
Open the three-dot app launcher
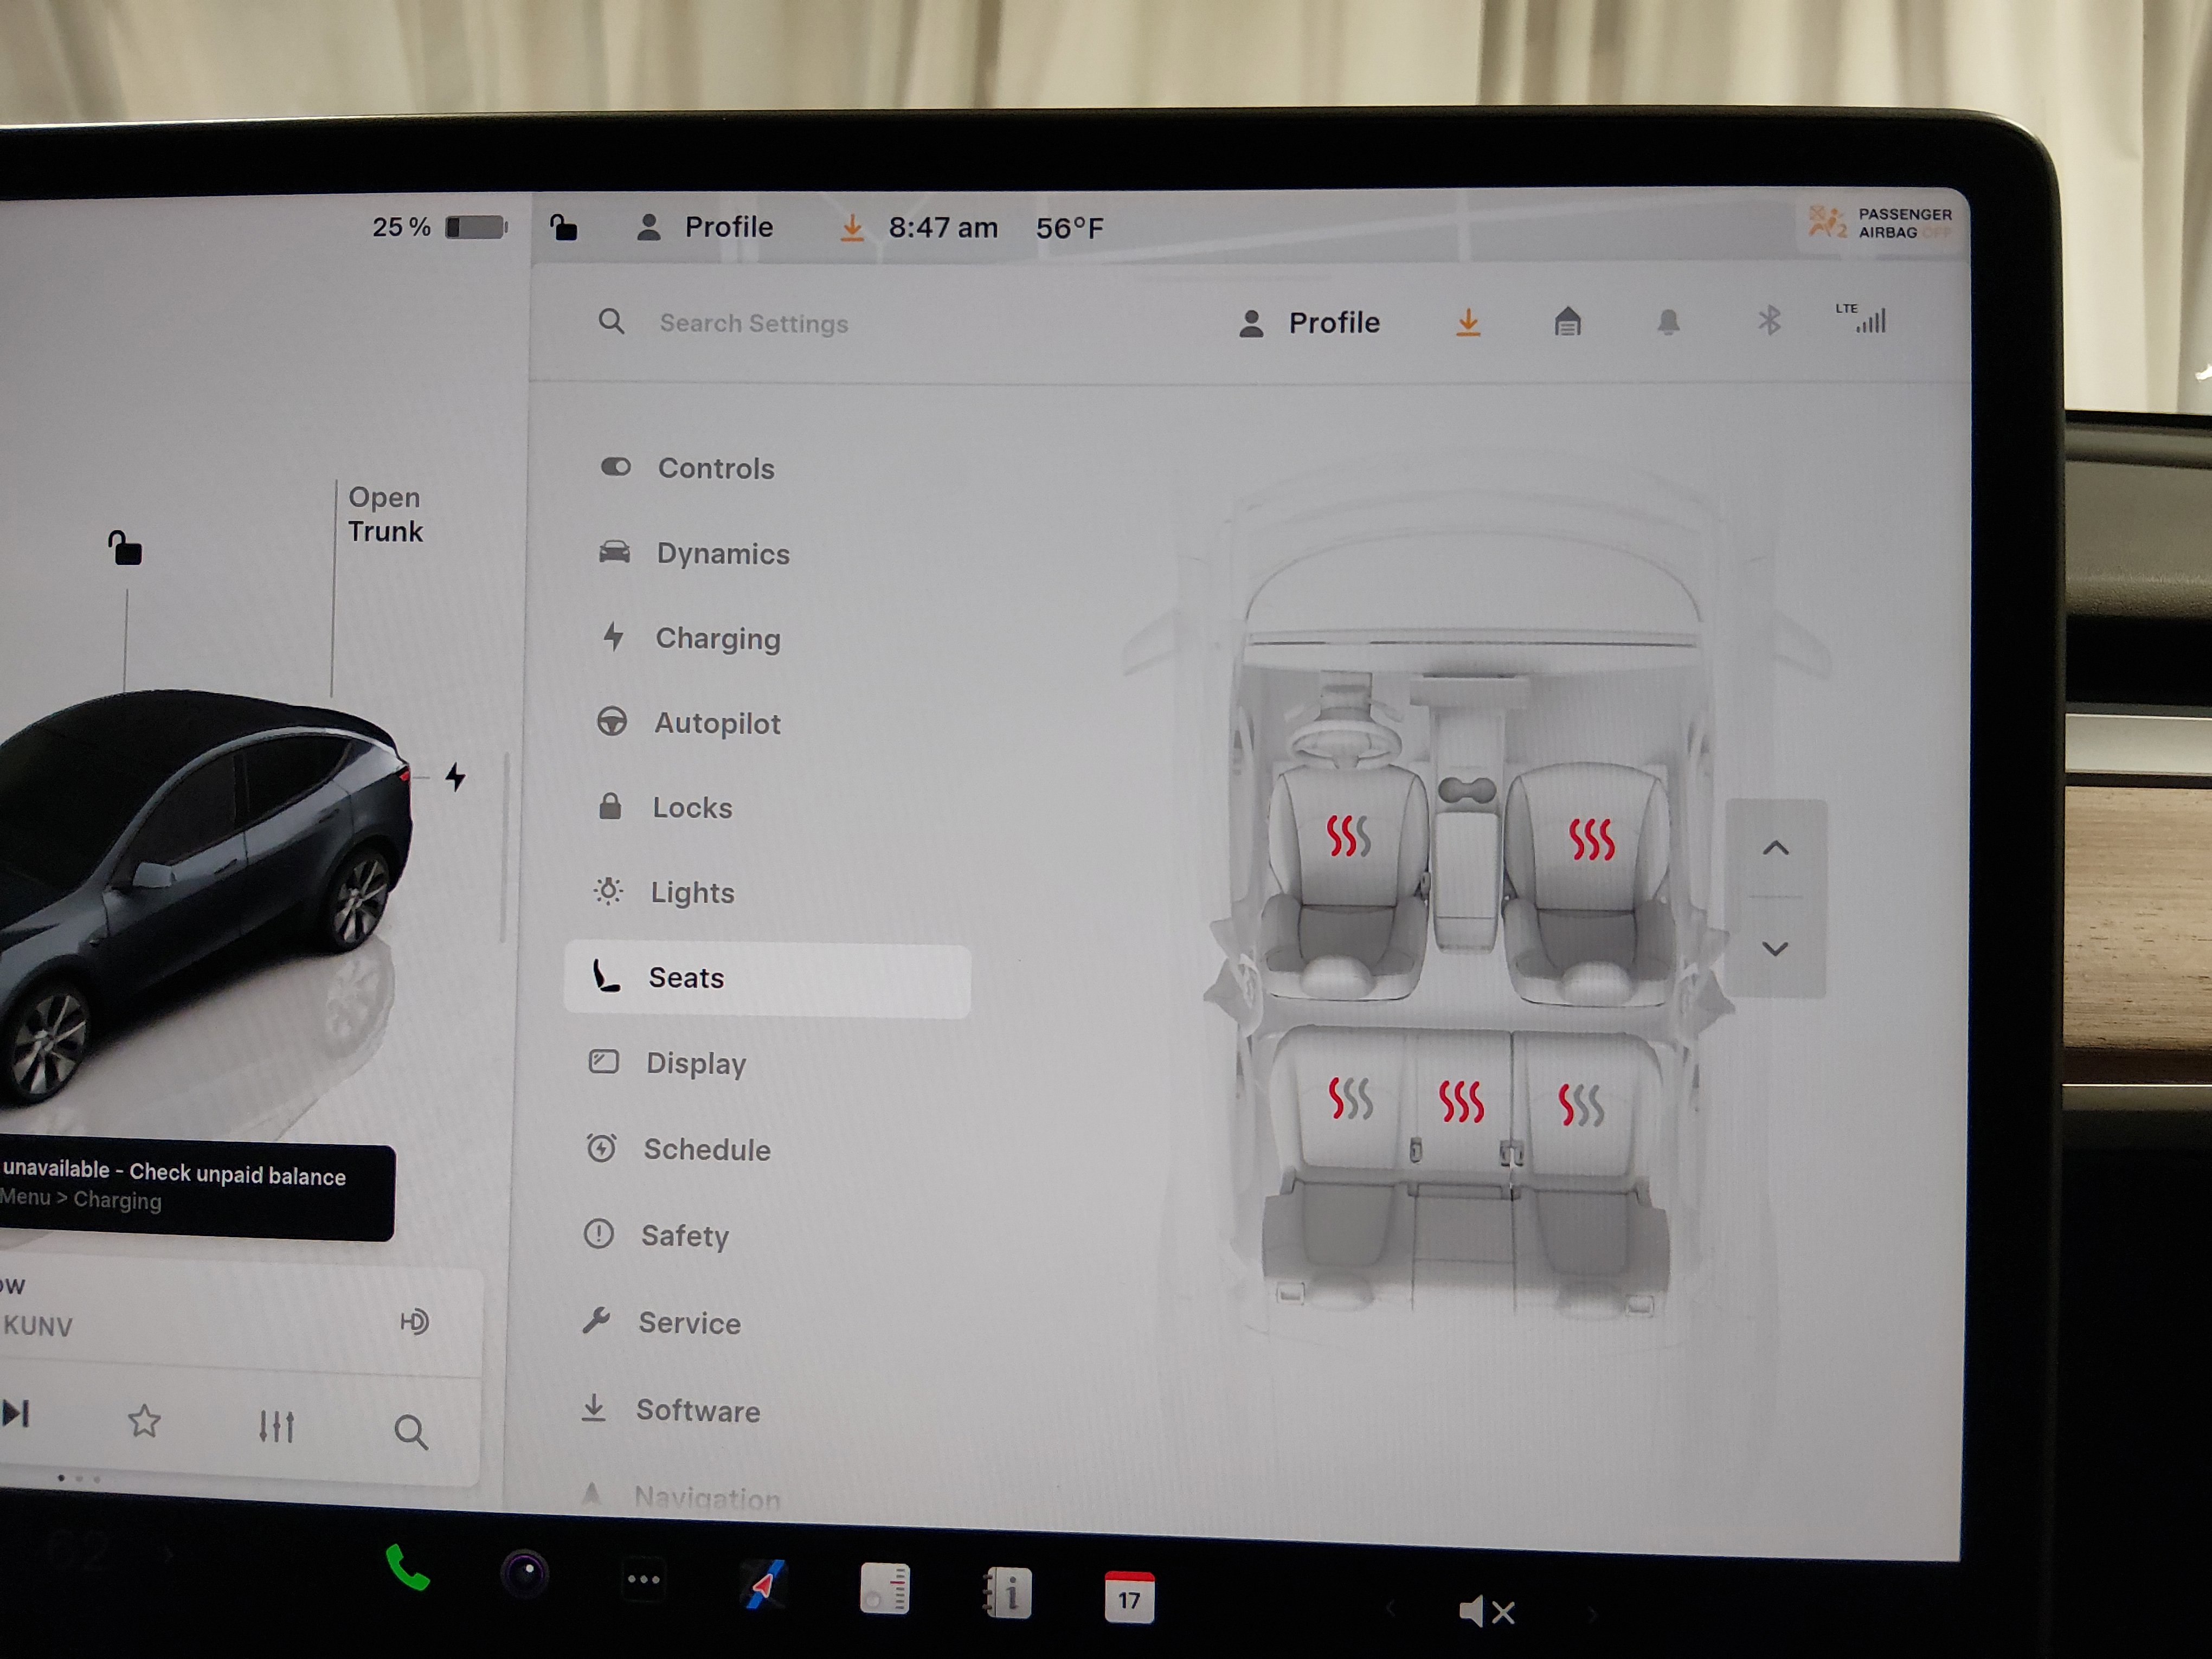643,1579
